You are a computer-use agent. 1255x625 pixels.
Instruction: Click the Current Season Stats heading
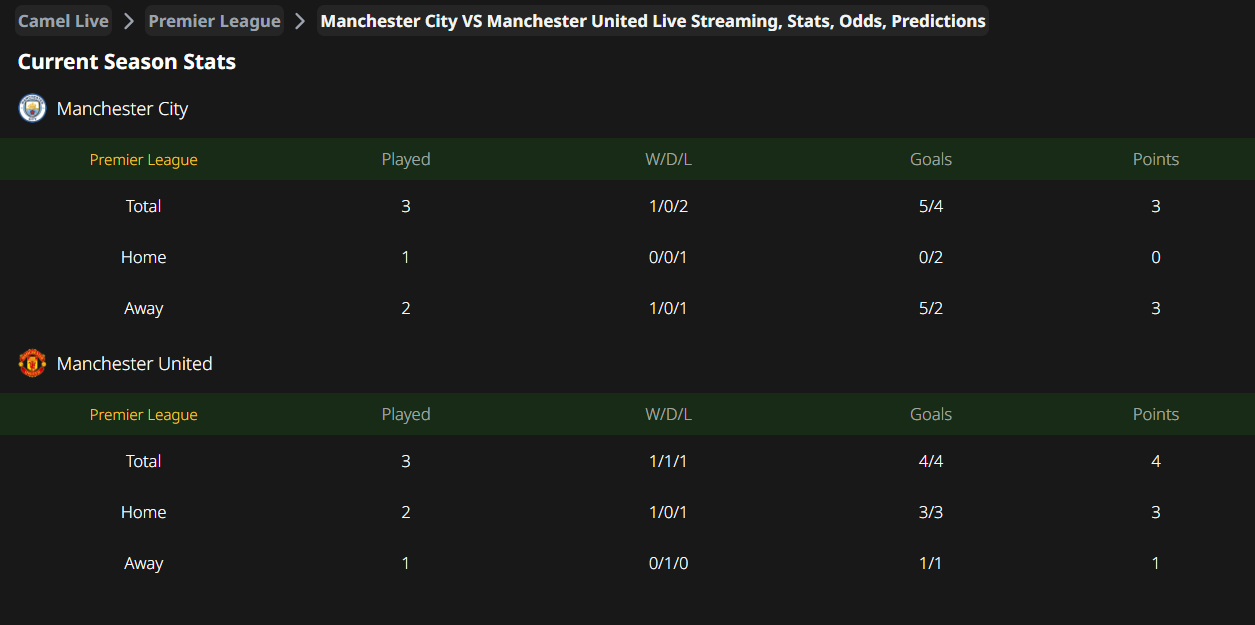(127, 62)
